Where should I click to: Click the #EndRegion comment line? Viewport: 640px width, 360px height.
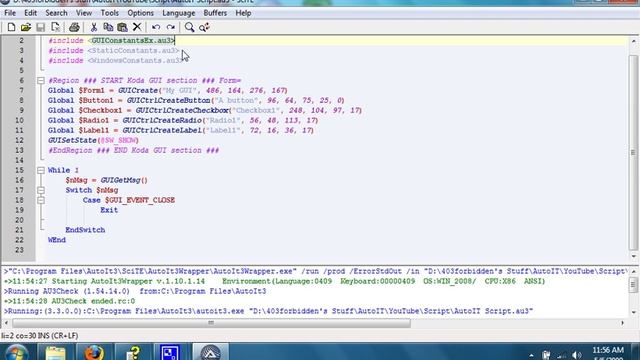[x=133, y=150]
